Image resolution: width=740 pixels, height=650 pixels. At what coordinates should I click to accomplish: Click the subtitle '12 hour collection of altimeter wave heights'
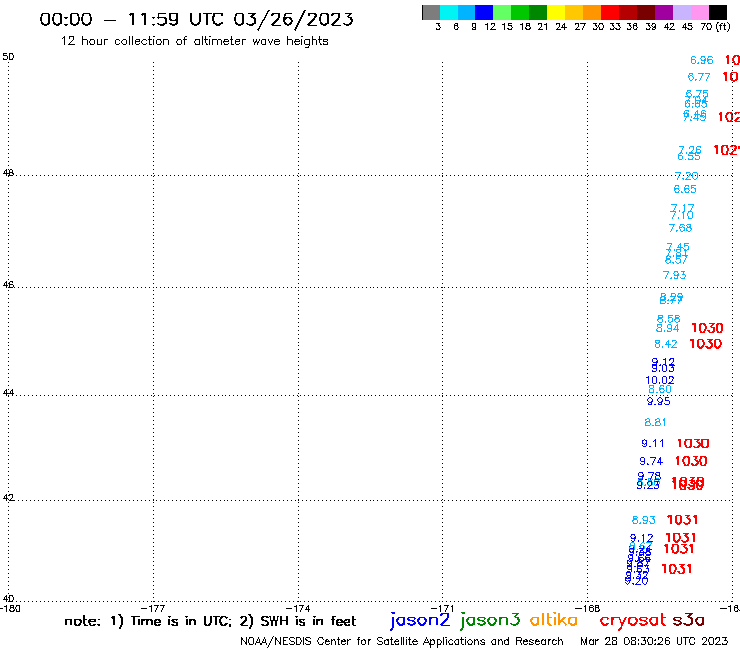(194, 41)
